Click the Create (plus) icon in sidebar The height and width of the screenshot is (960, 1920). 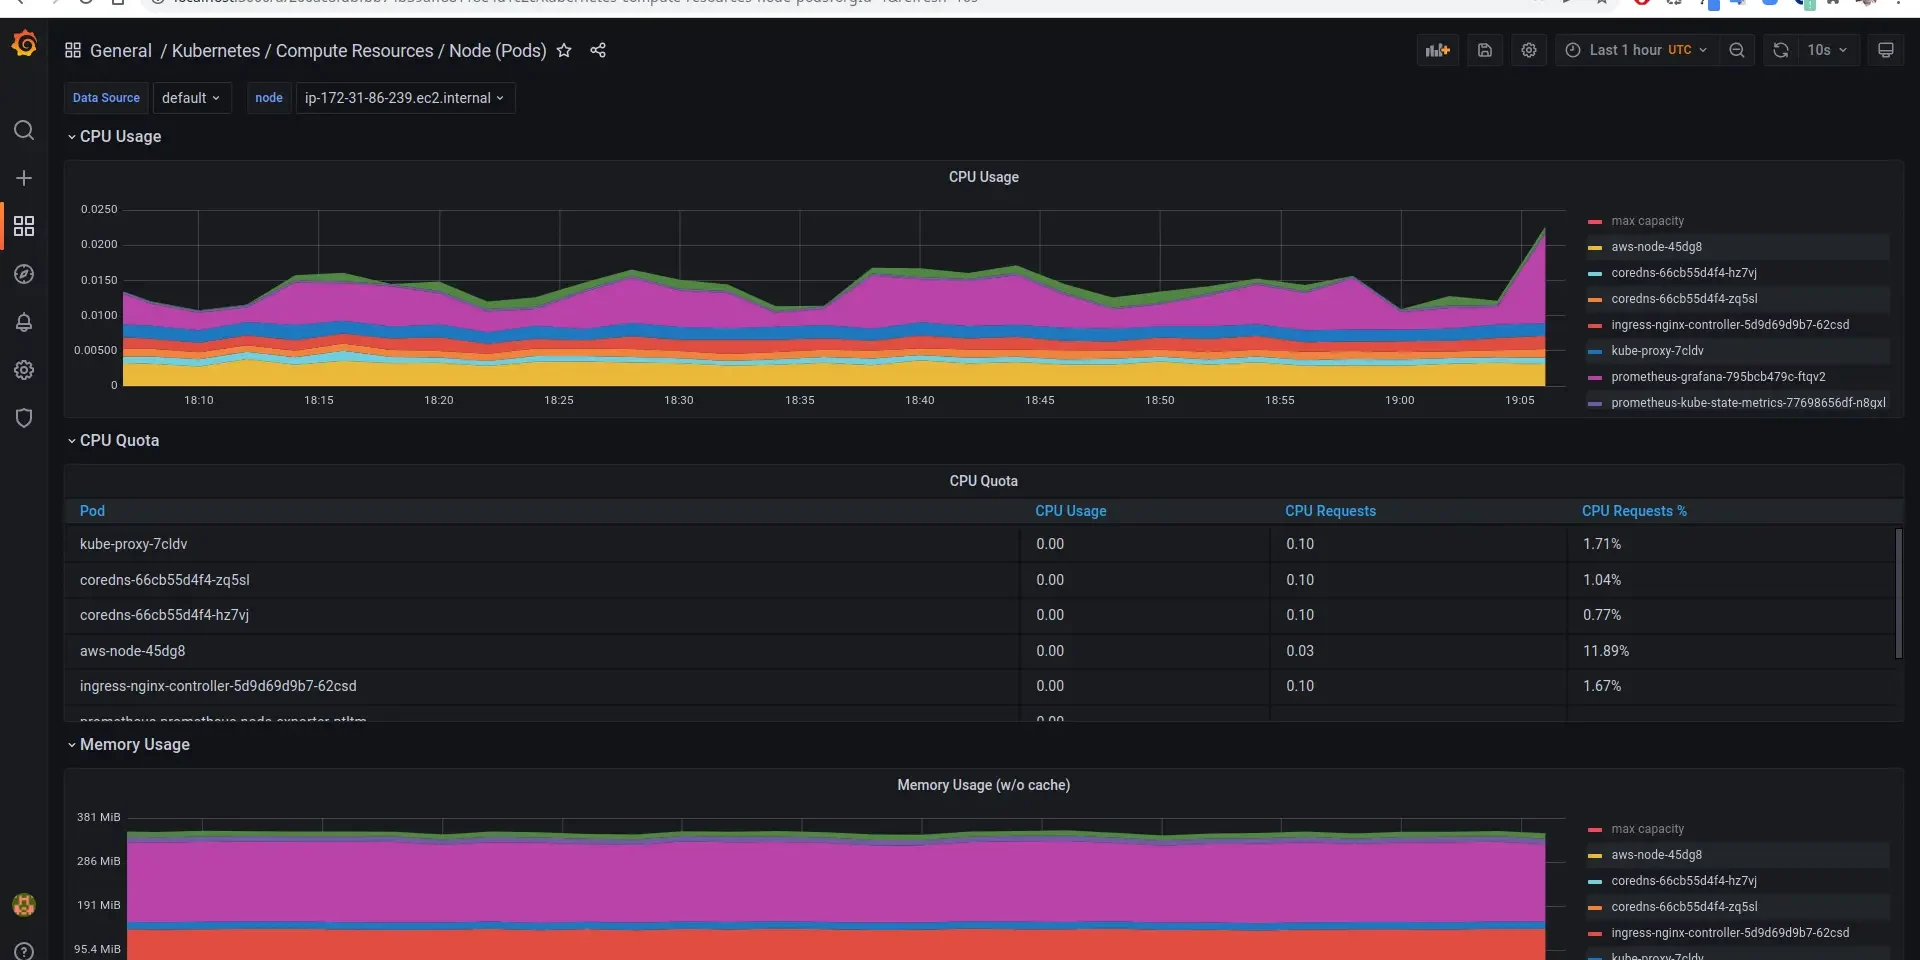(24, 178)
